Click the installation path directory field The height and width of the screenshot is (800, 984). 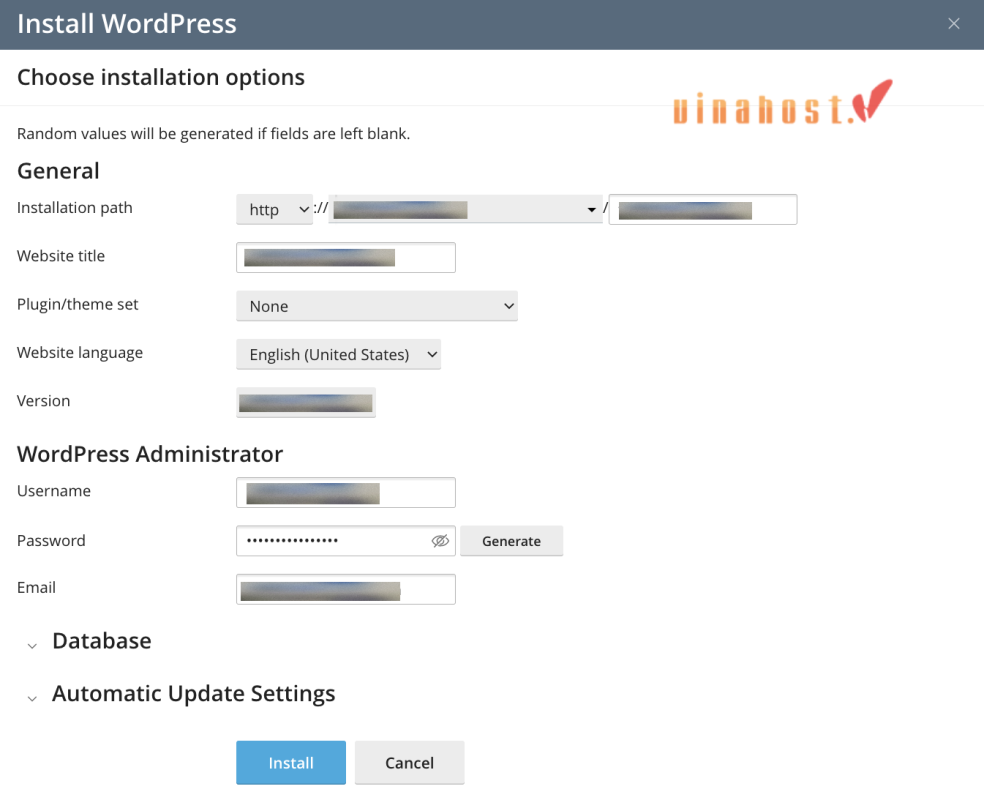click(703, 210)
